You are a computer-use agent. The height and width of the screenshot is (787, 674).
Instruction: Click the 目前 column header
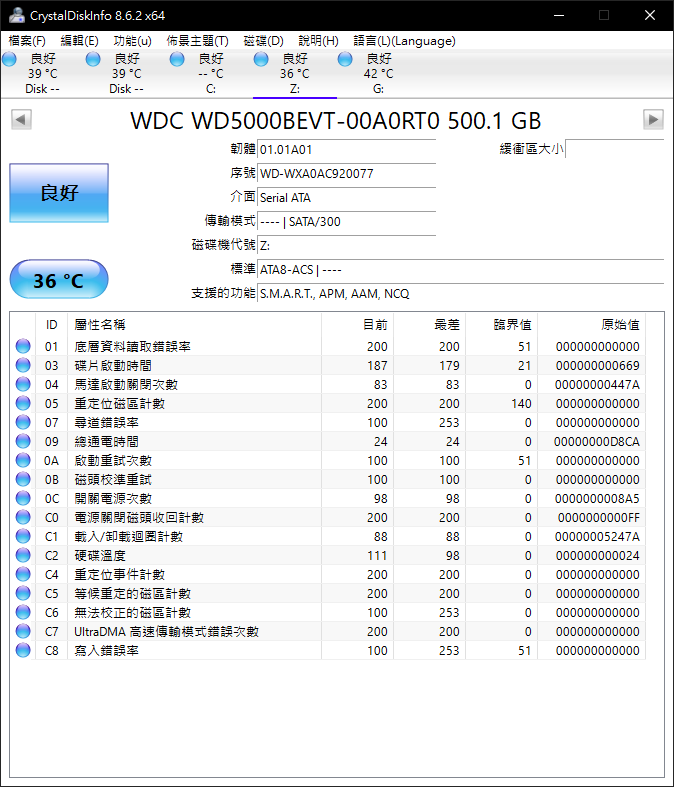click(357, 325)
